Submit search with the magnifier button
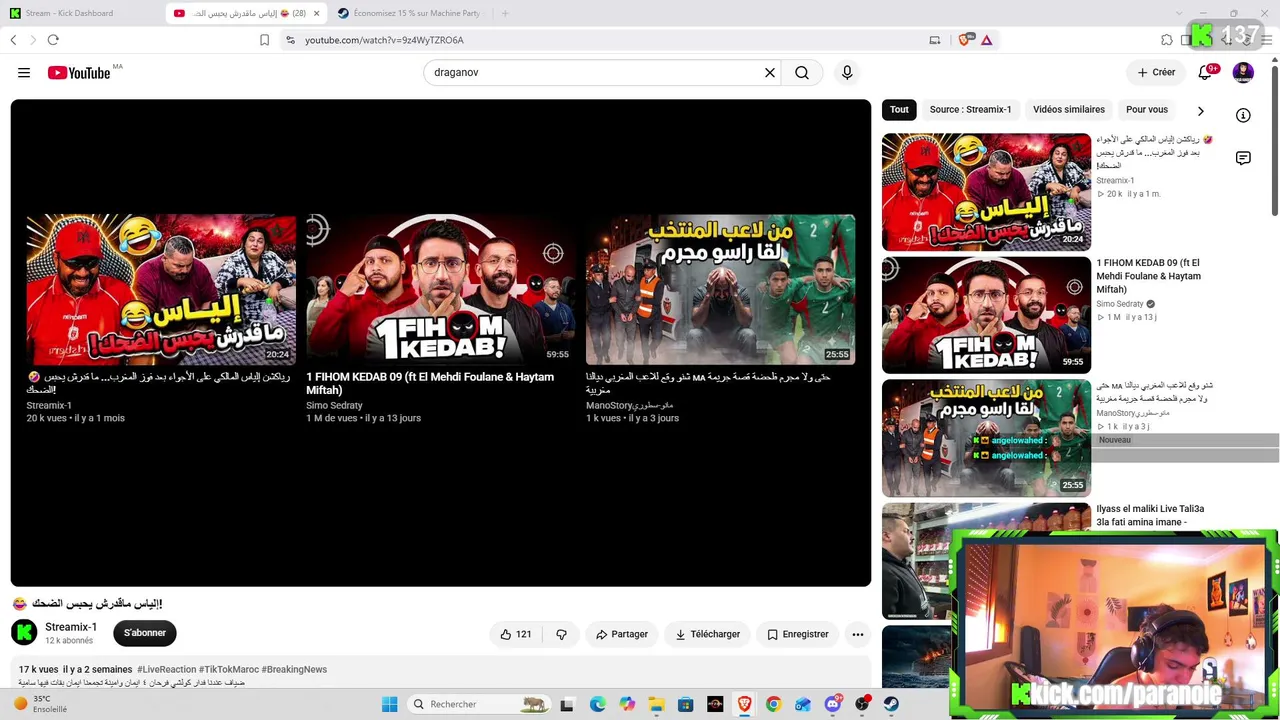 802,73
